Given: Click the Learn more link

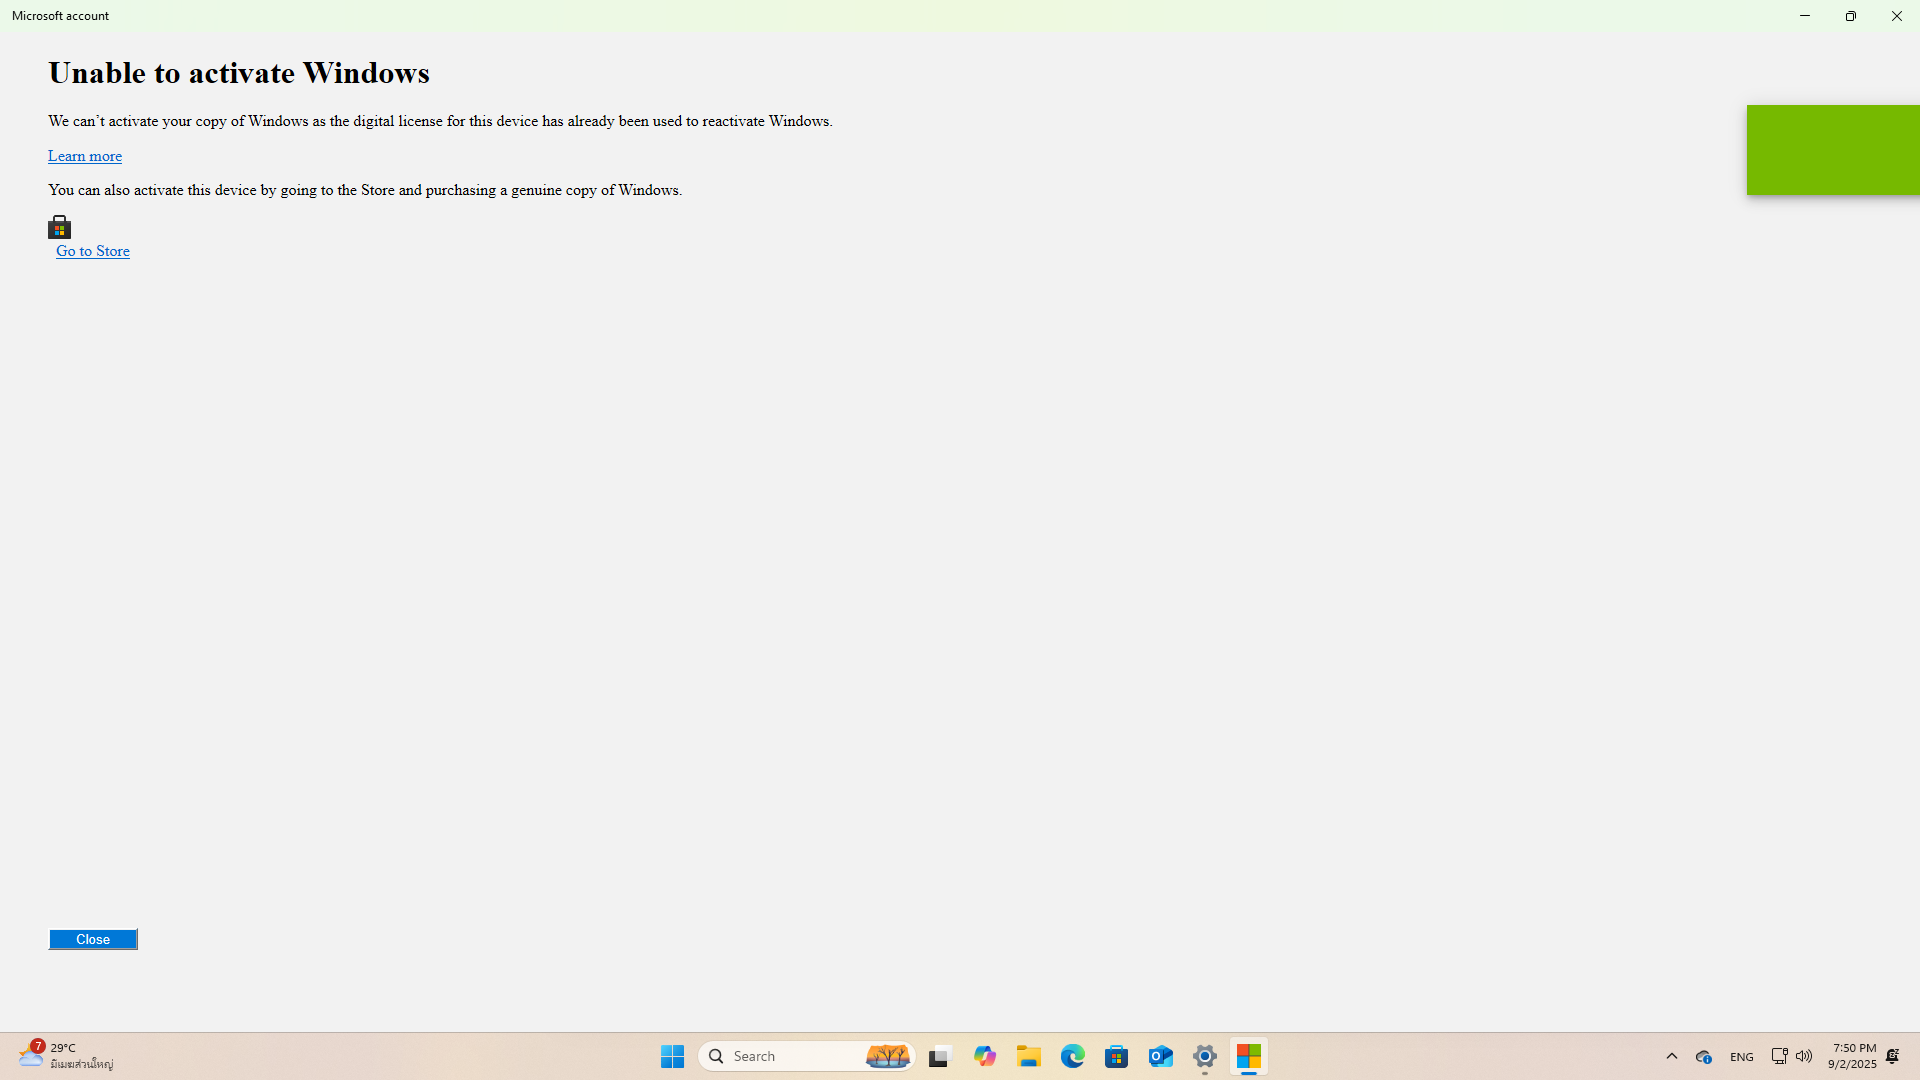Looking at the screenshot, I should (85, 156).
